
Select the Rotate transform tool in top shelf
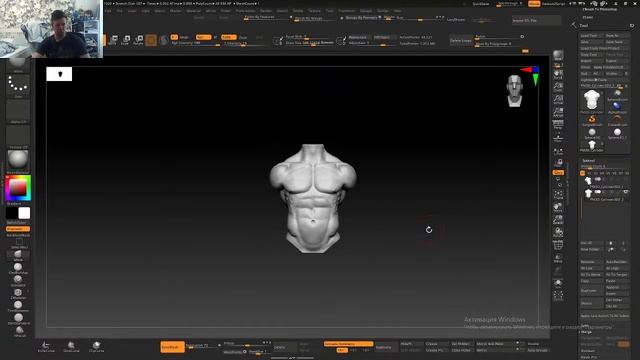[x=138, y=40]
